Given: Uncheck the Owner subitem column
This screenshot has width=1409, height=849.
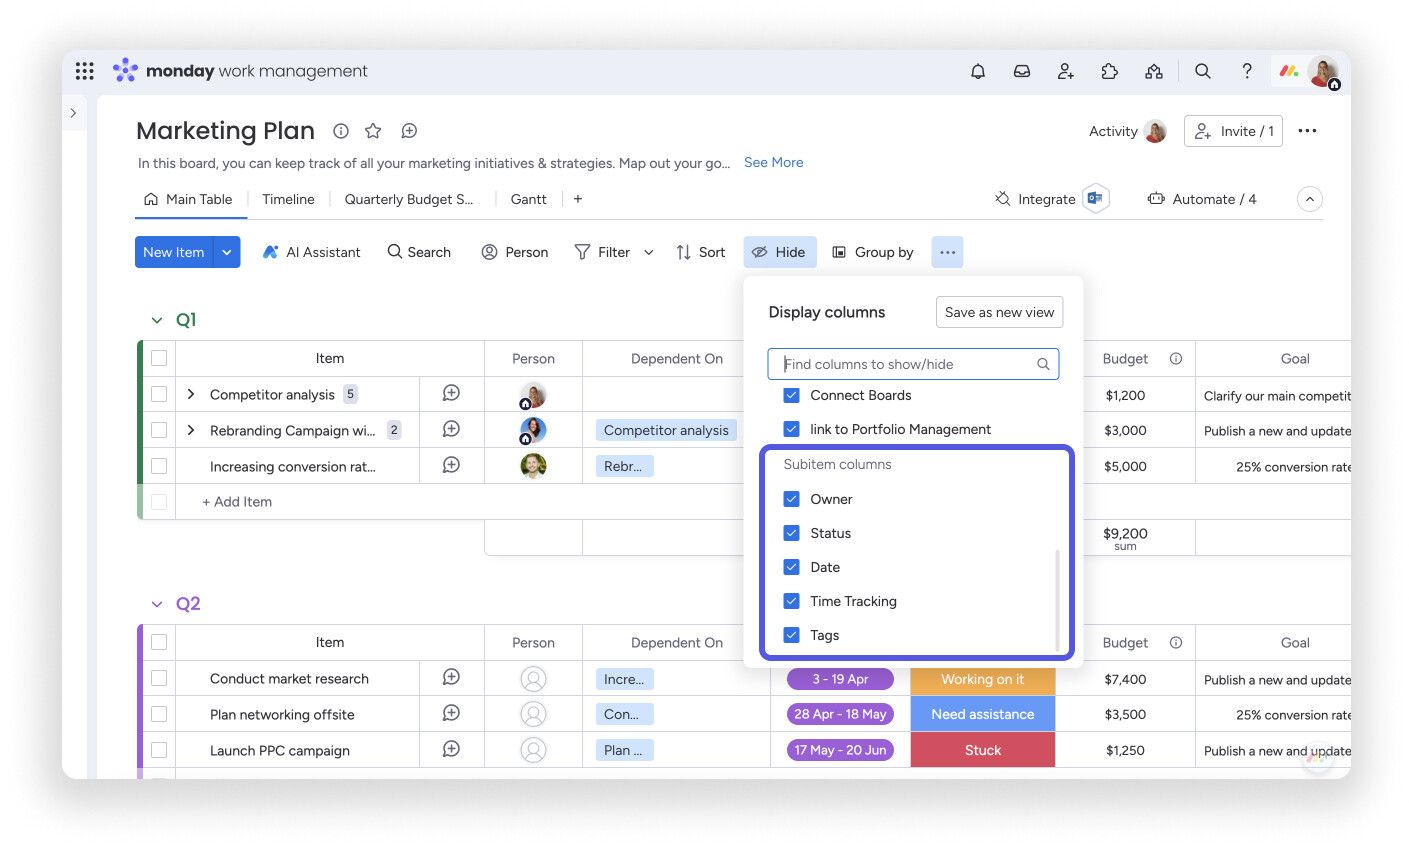Looking at the screenshot, I should [x=791, y=499].
